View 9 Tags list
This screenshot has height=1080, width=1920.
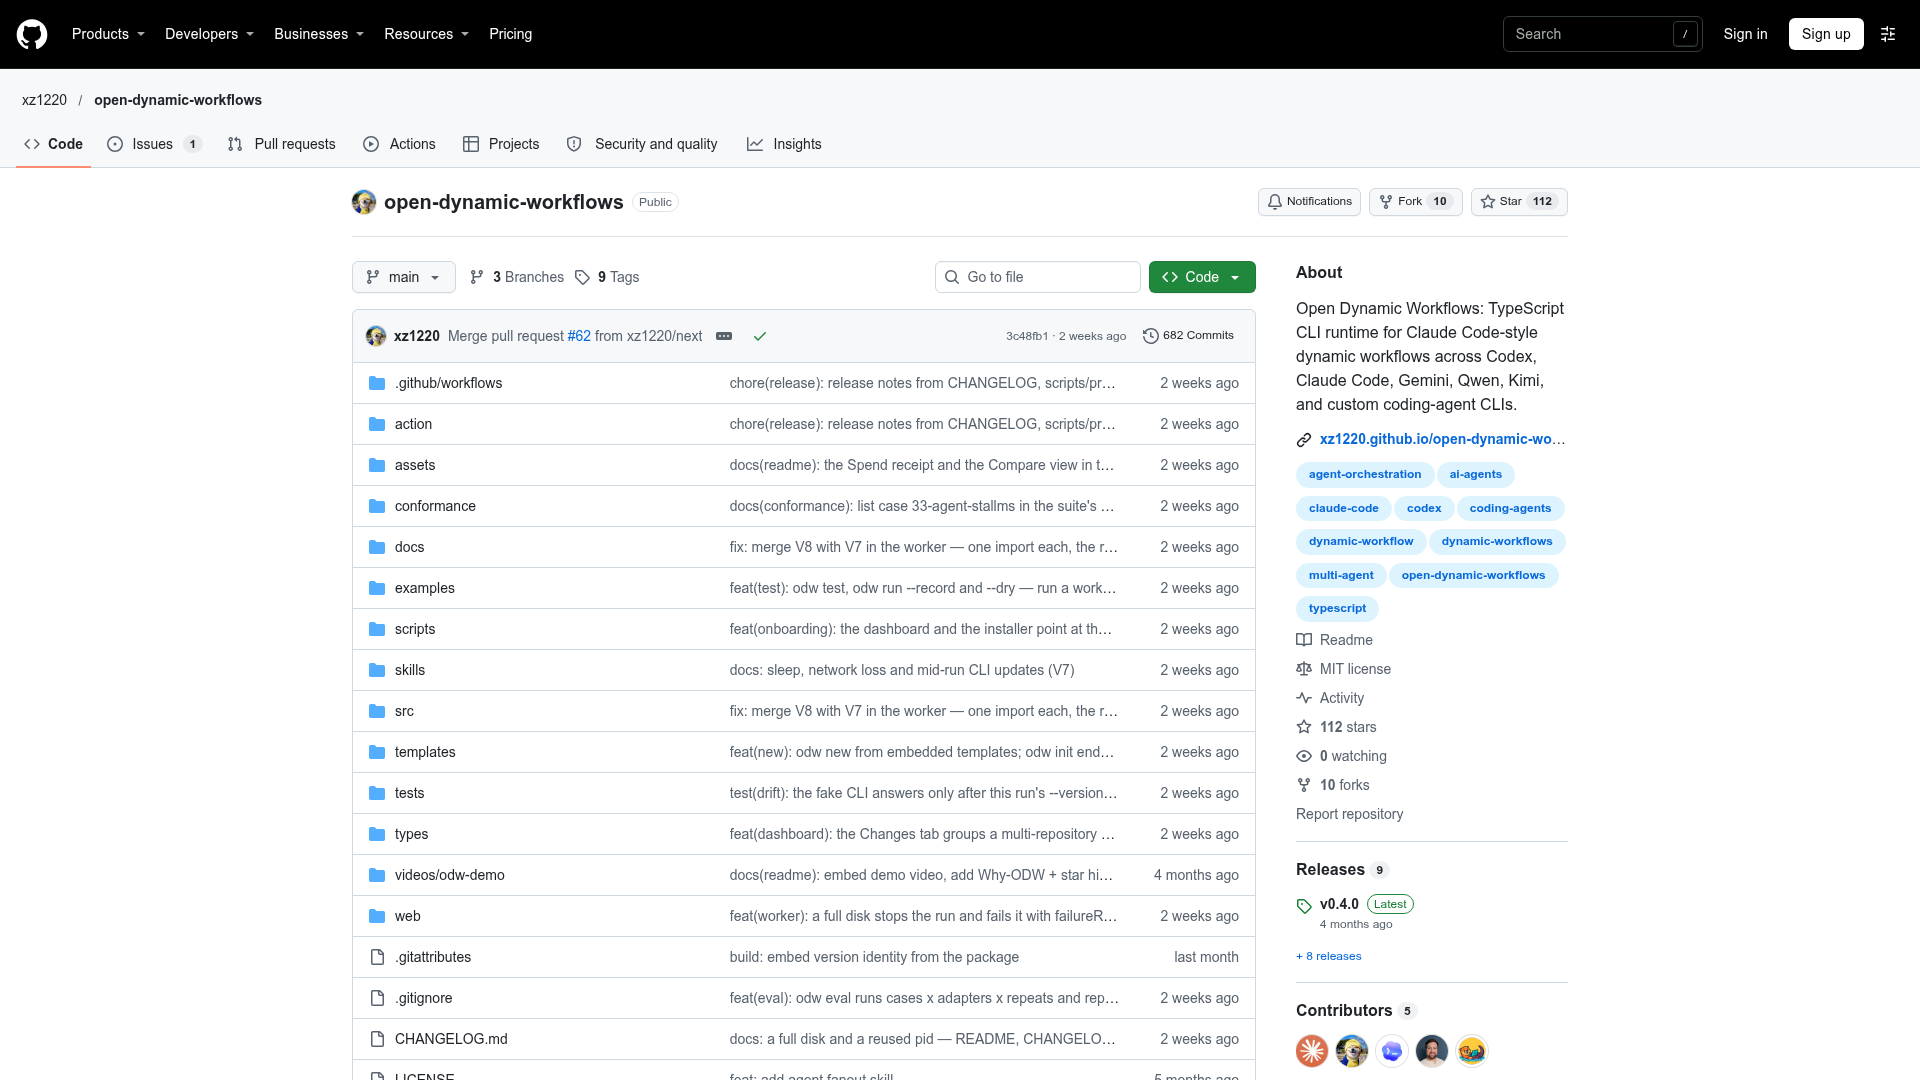pyautogui.click(x=607, y=277)
